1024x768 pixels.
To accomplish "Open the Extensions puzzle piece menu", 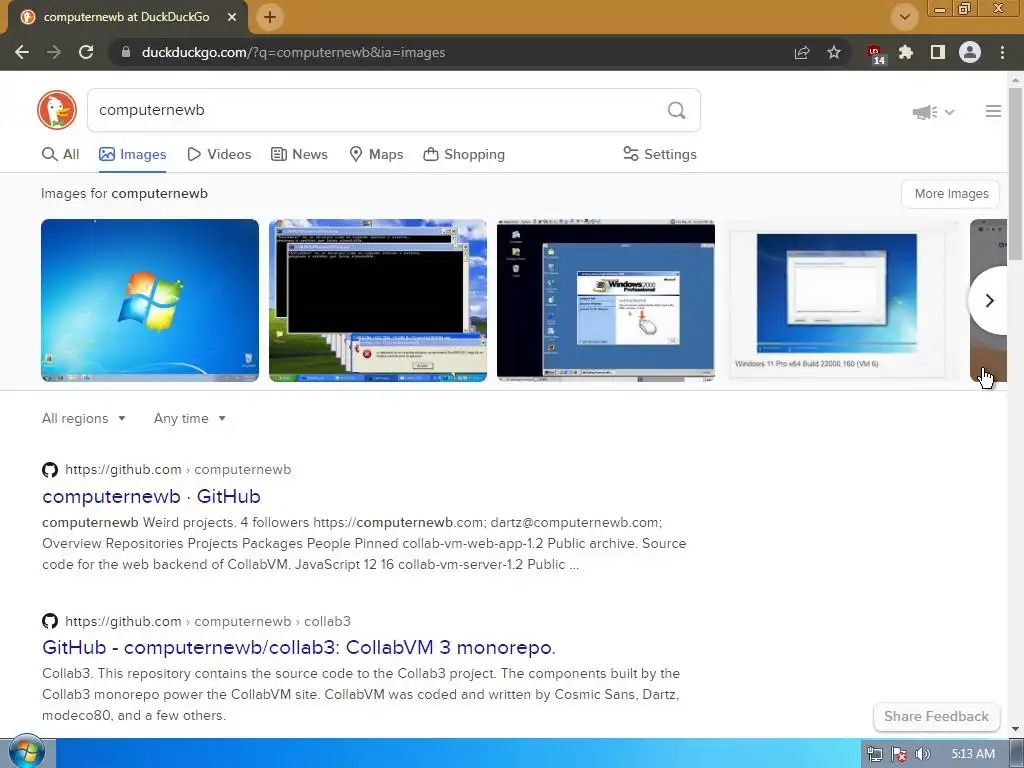I will click(x=906, y=52).
